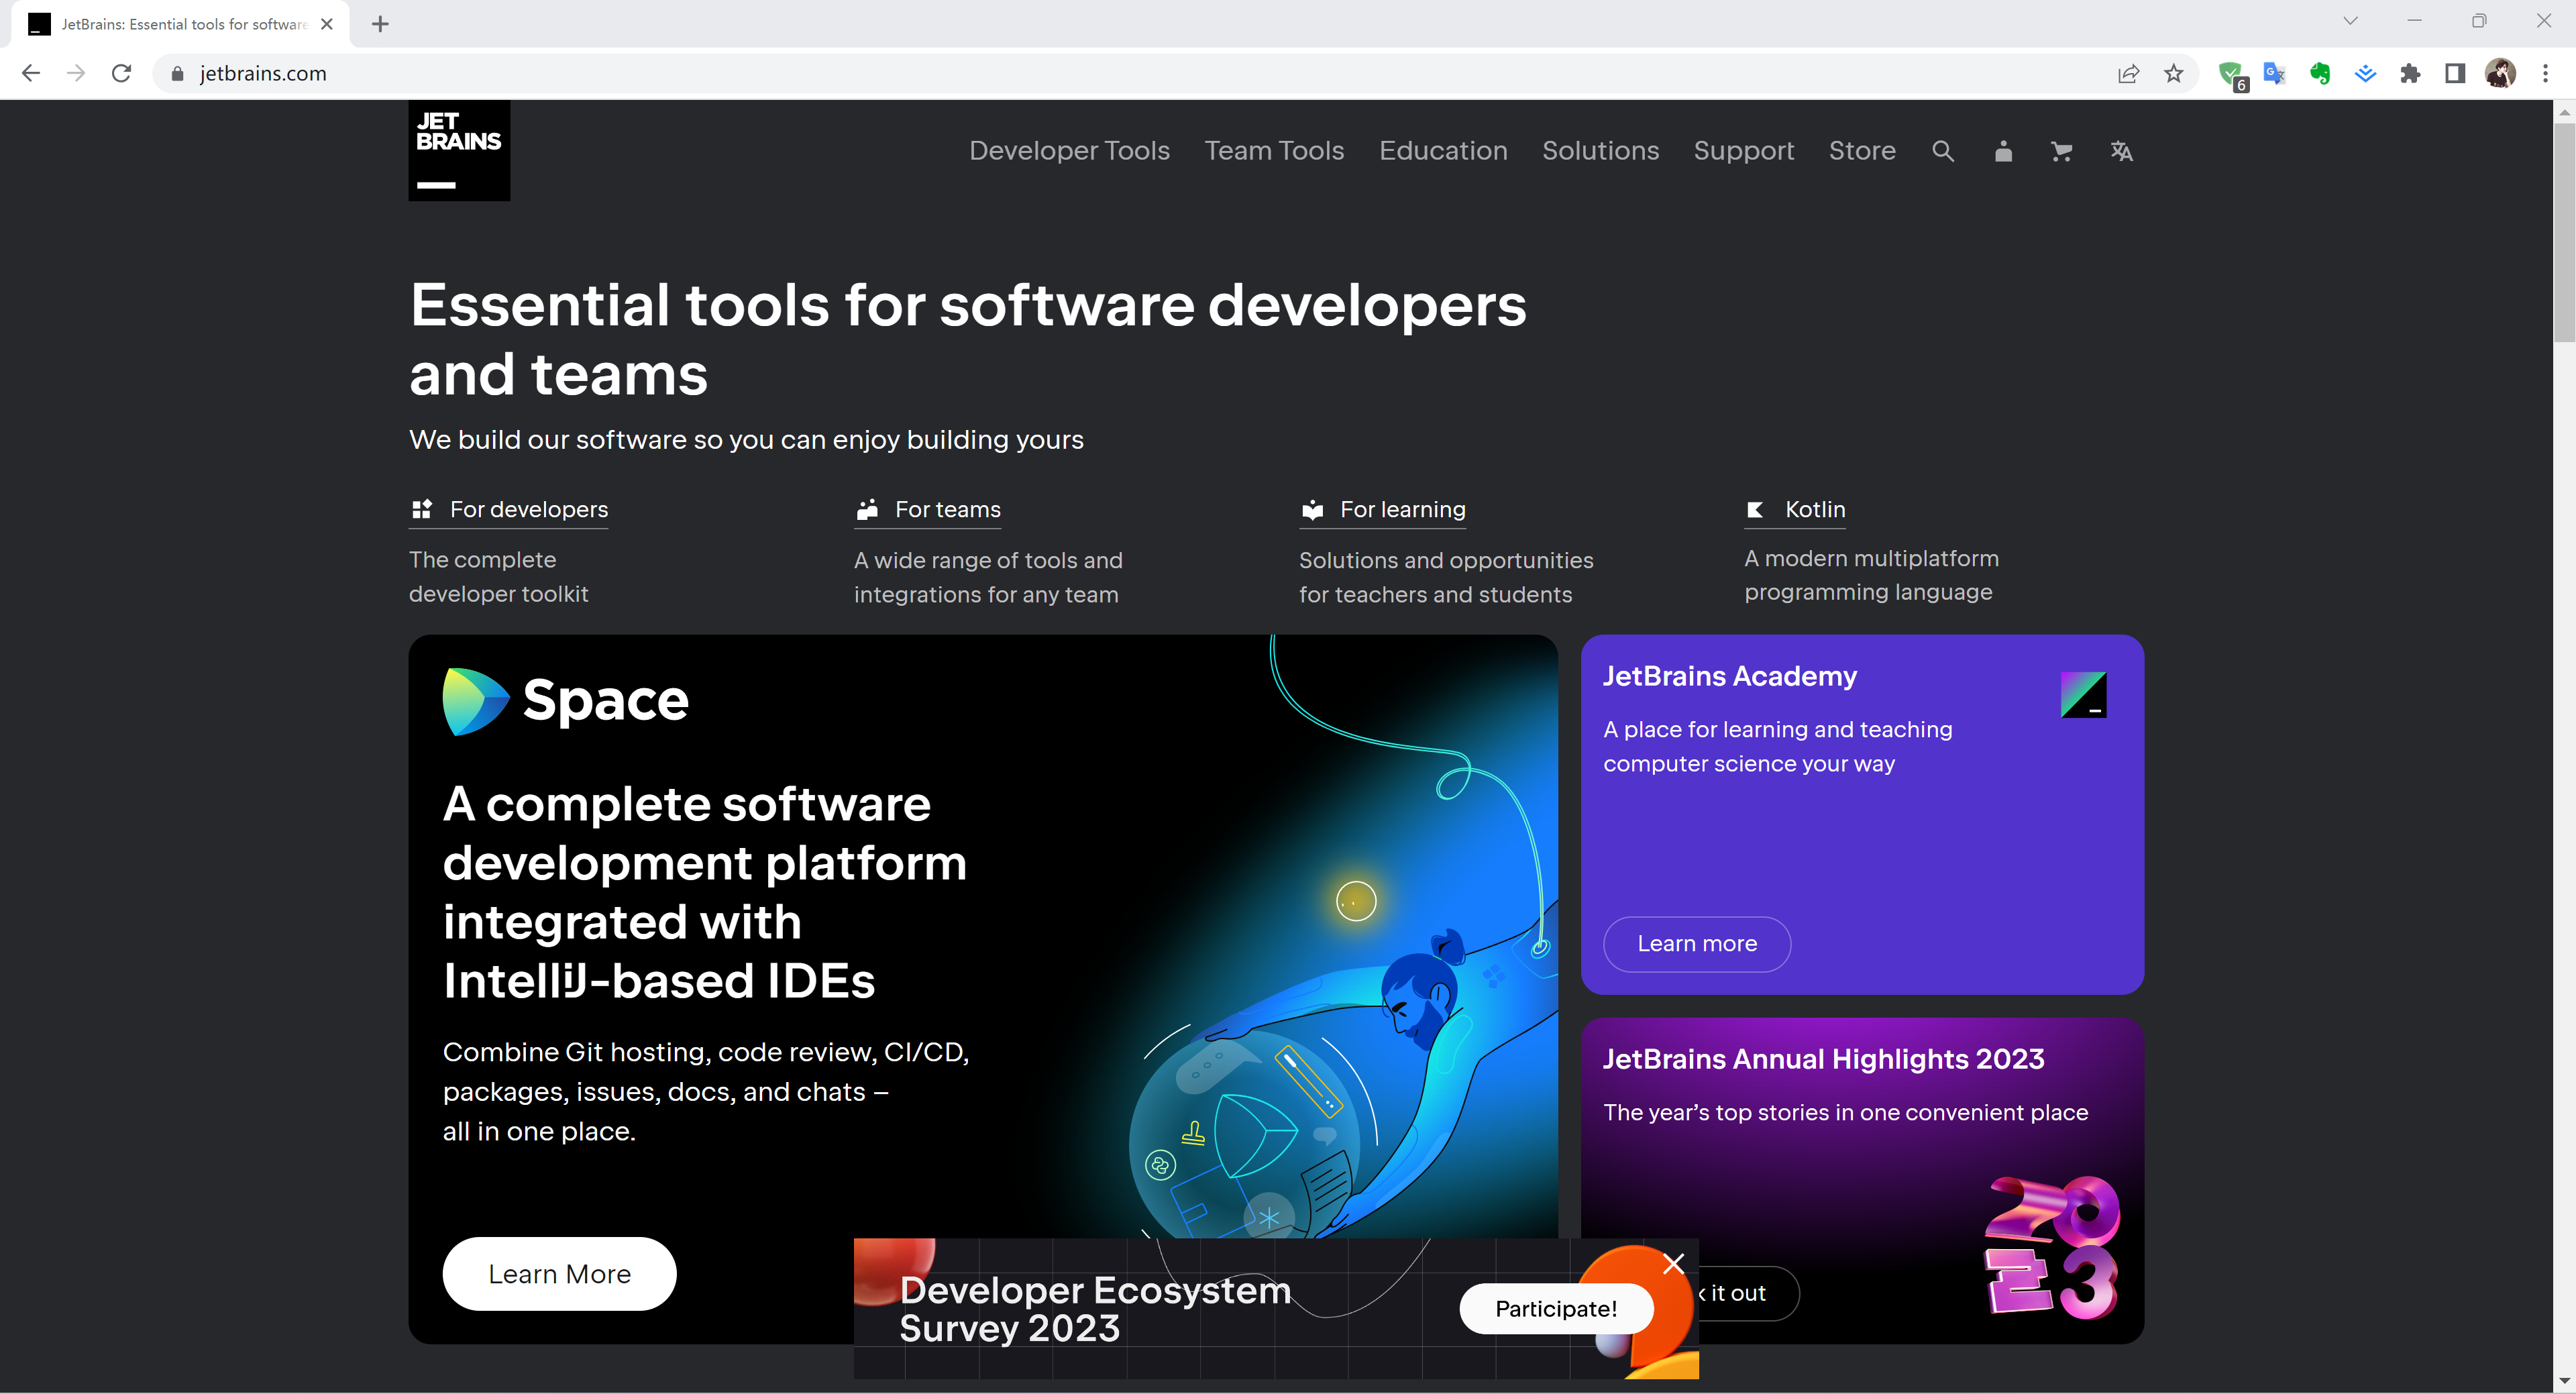Reload the page with refresh icon
This screenshot has width=2576, height=1394.
(x=121, y=73)
